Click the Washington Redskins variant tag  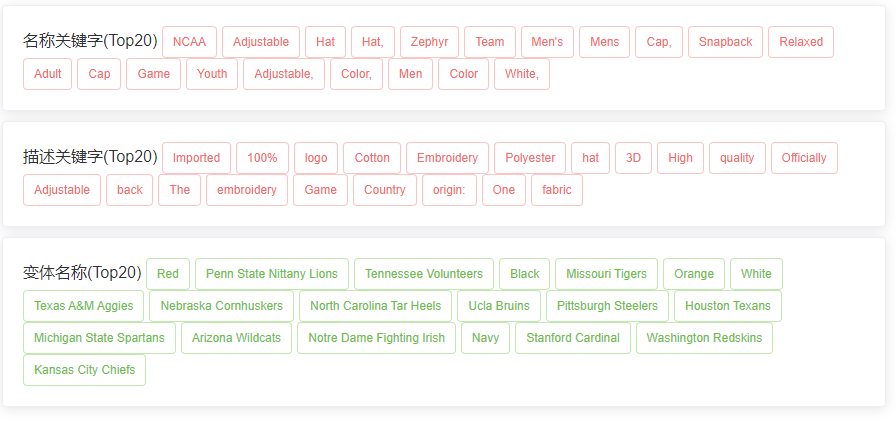point(704,338)
